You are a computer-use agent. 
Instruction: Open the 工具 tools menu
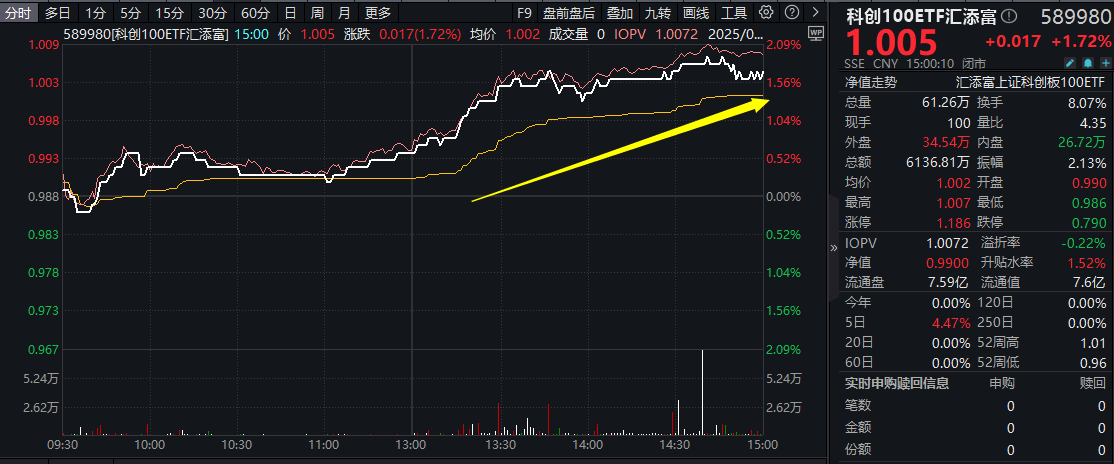pos(734,13)
